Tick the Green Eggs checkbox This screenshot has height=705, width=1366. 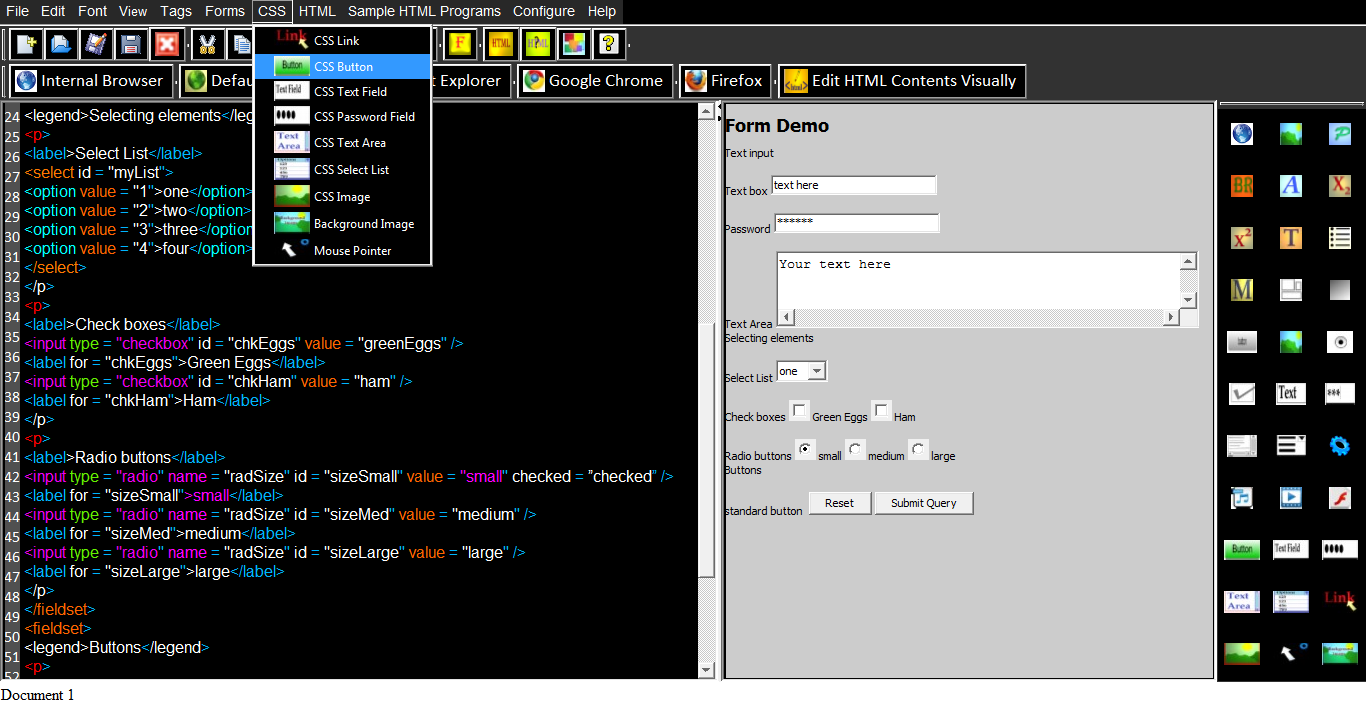tap(800, 411)
